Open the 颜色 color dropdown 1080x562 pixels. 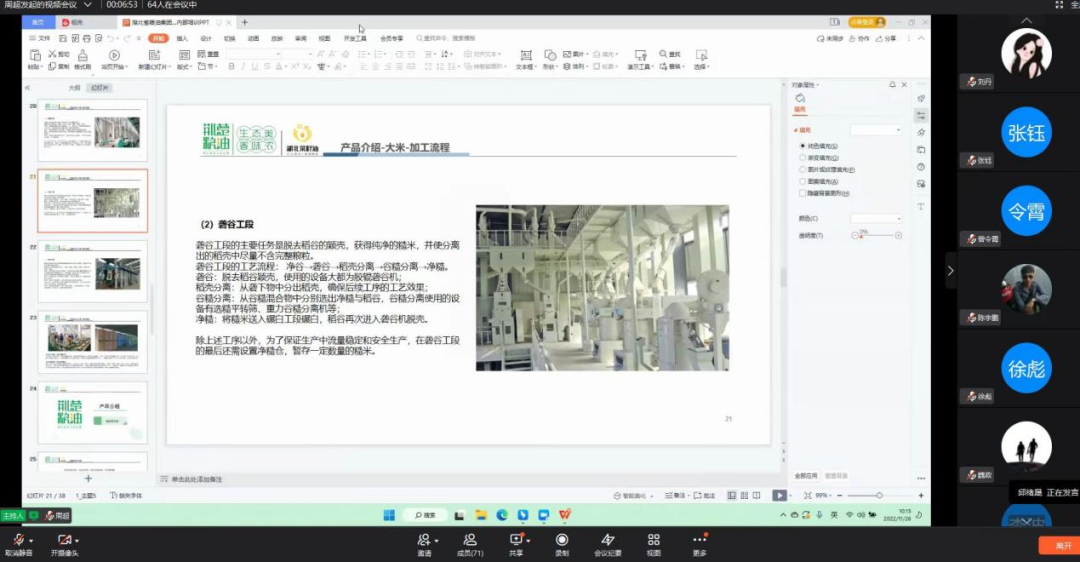pos(876,218)
